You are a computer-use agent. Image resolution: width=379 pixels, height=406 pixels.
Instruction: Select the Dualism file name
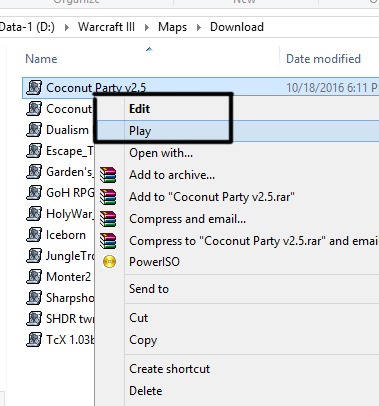click(67, 130)
